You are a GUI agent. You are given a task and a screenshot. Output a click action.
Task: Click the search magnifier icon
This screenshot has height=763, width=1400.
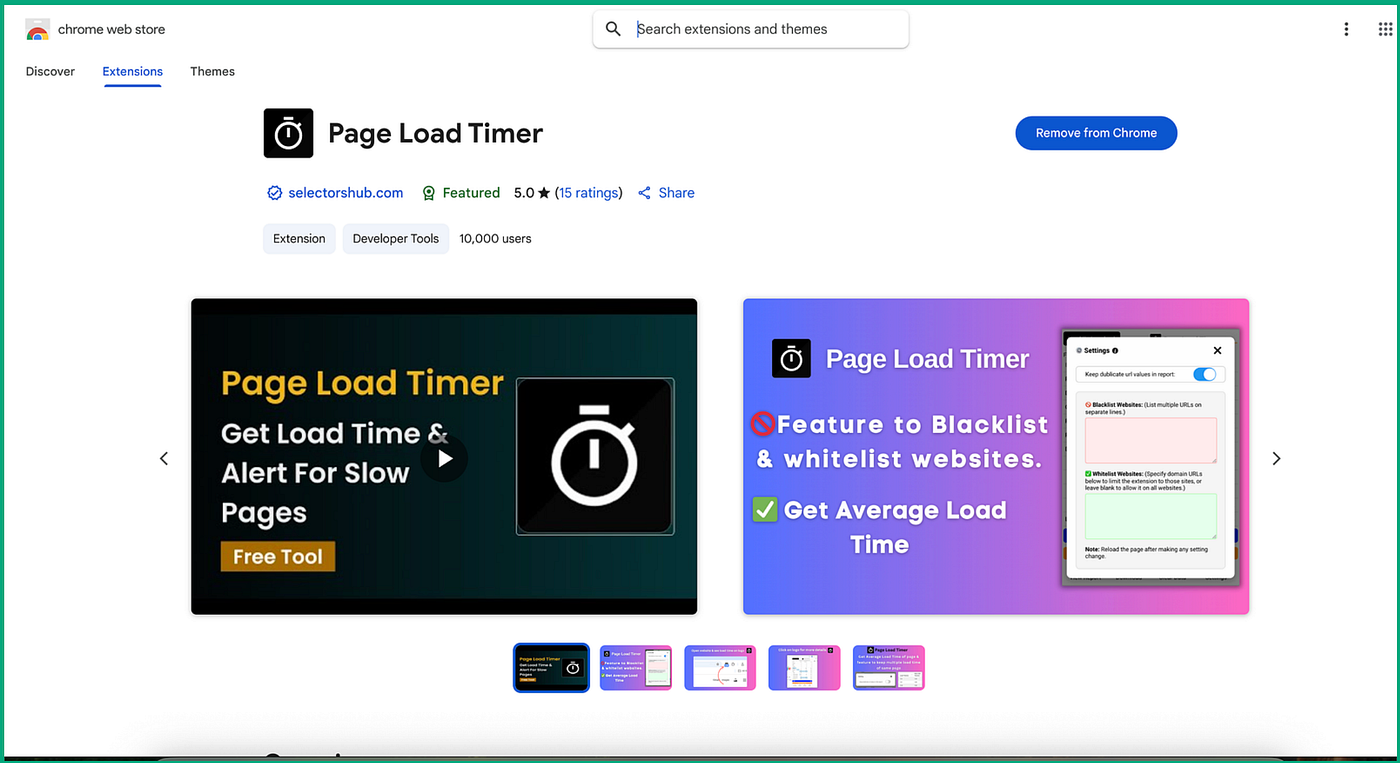click(614, 29)
